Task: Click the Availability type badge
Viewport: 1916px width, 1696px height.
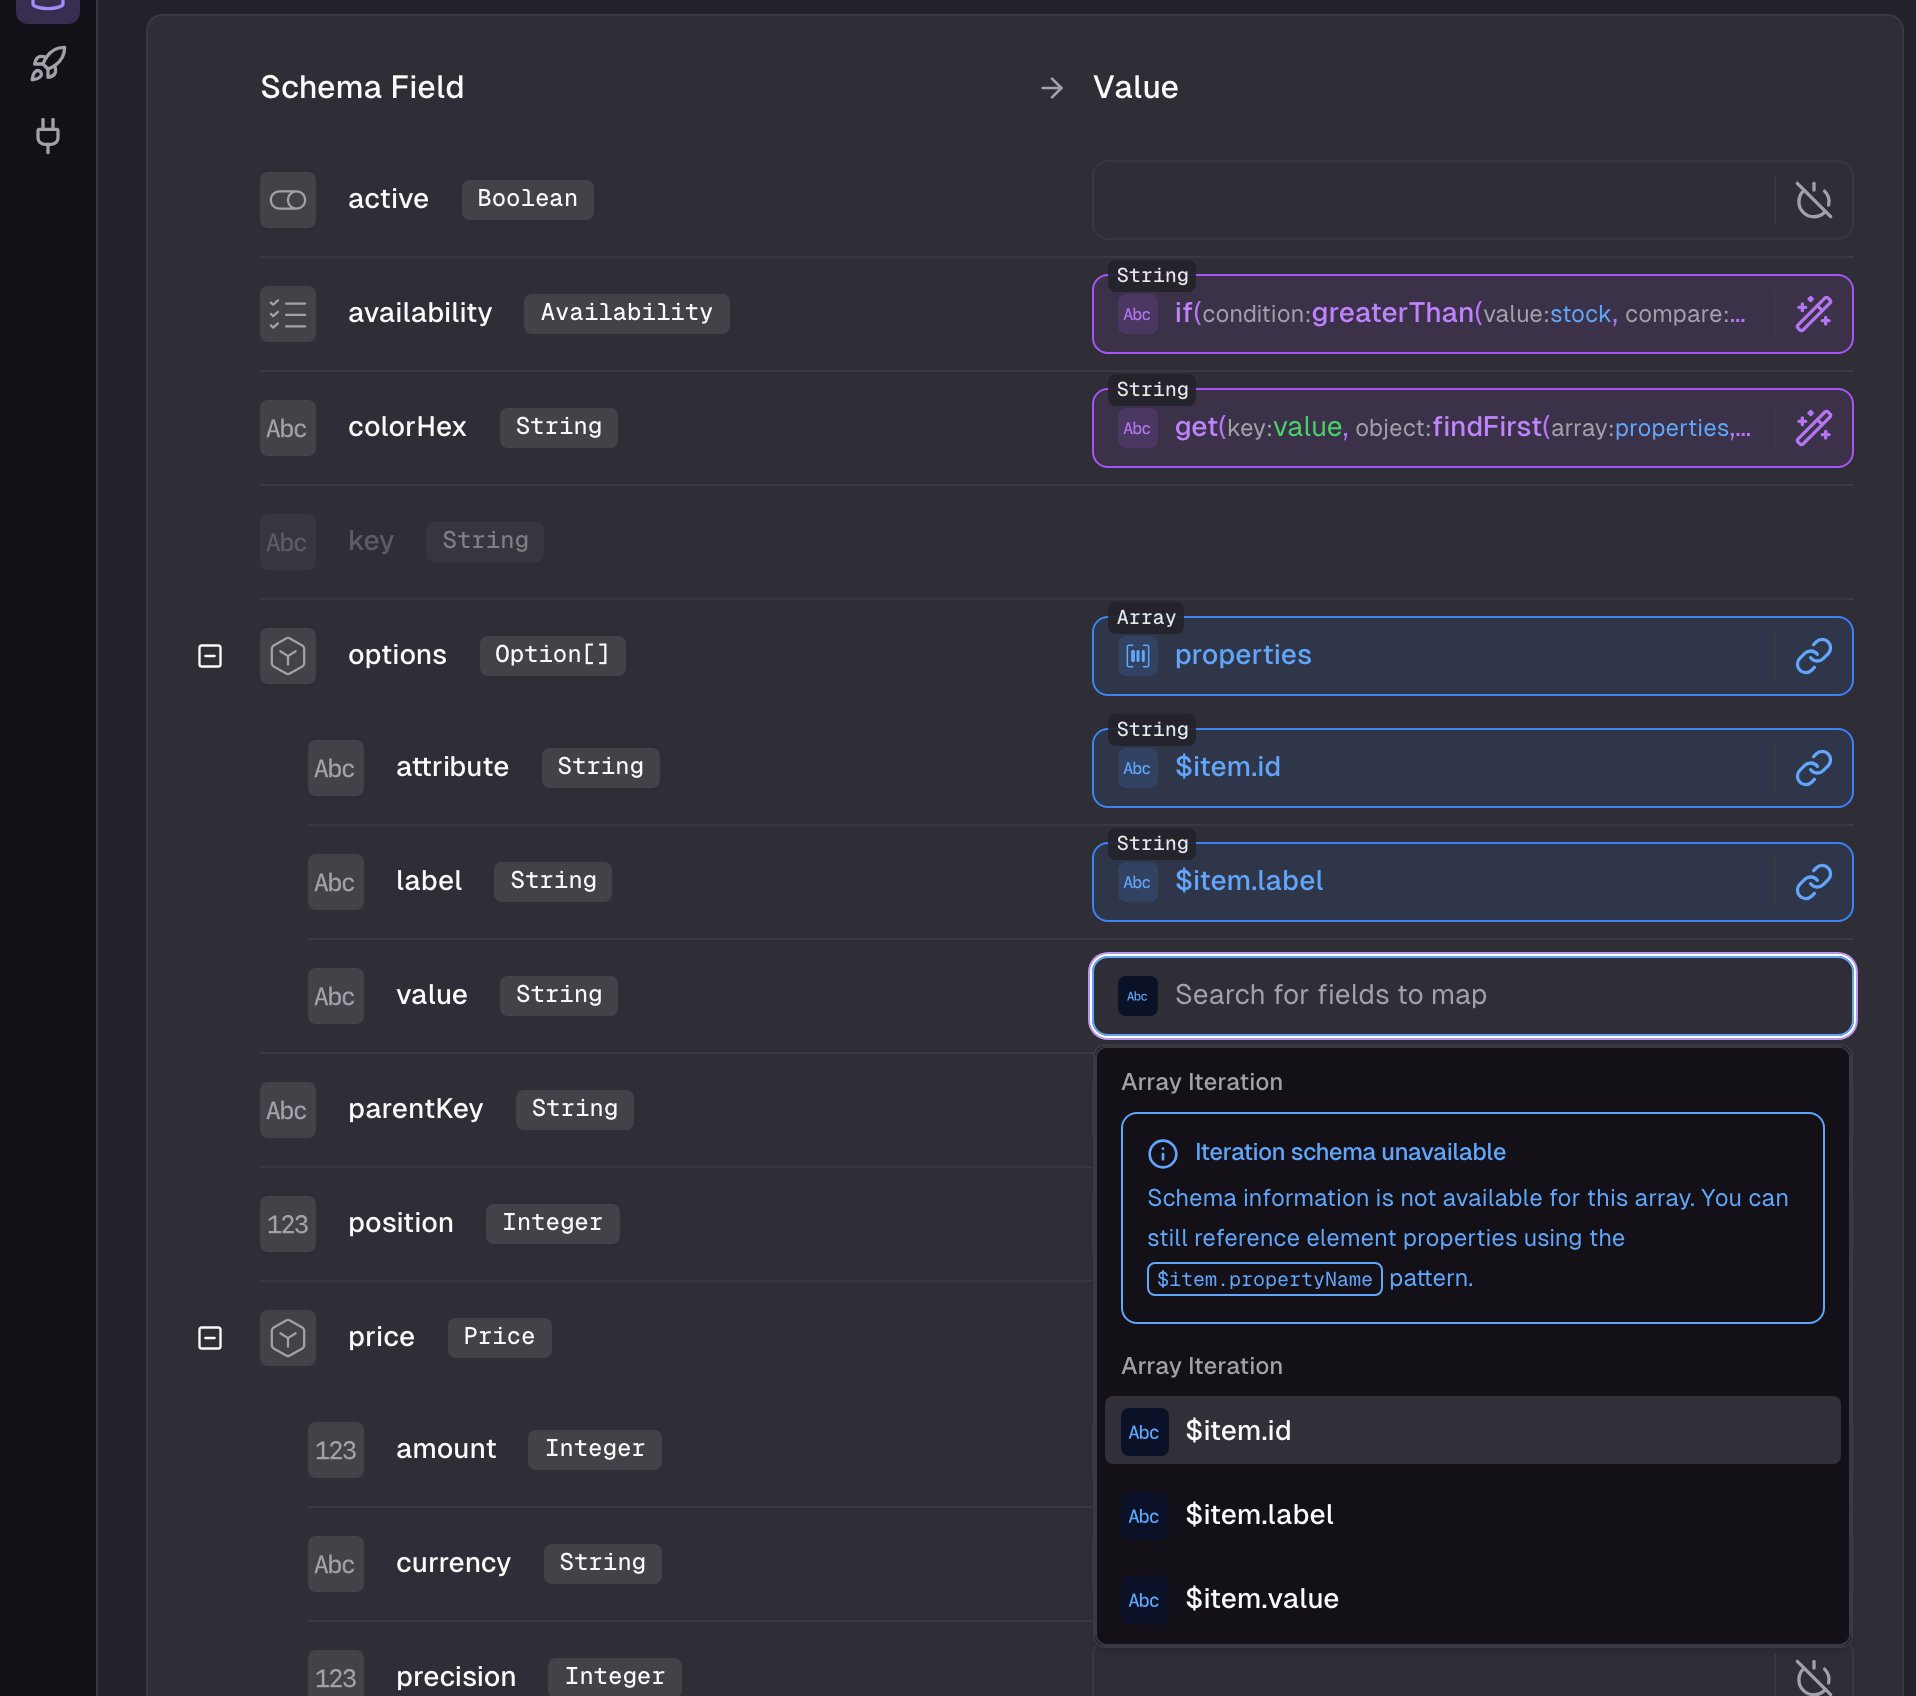Action: tap(626, 313)
